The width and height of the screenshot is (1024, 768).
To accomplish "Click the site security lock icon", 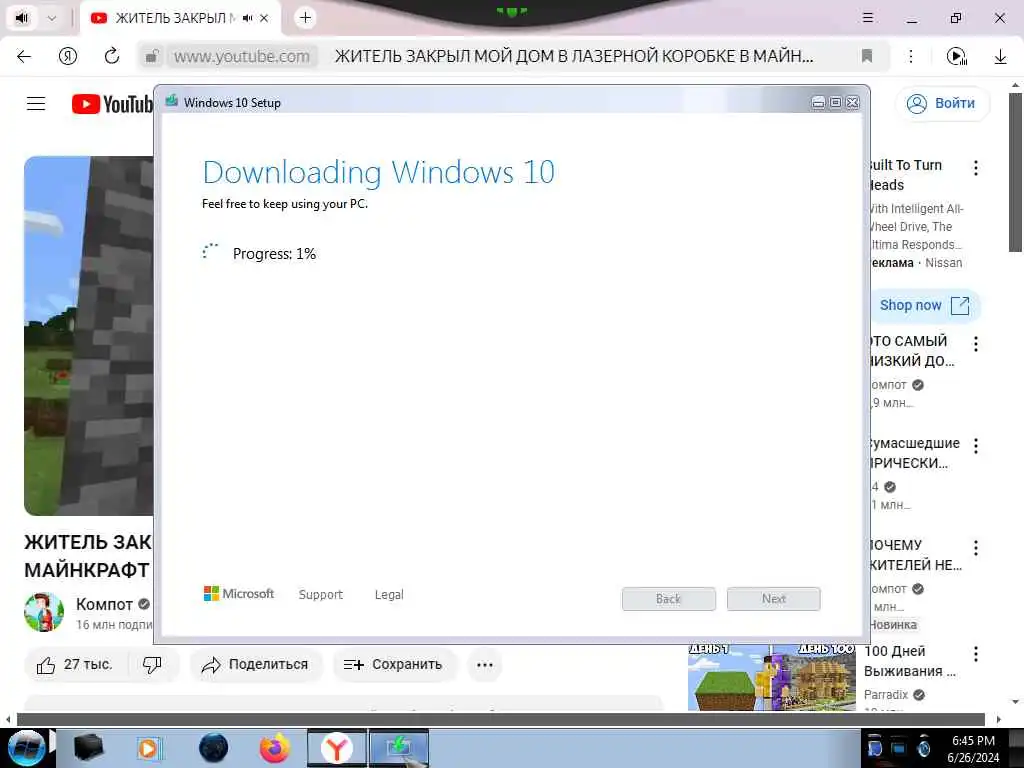I will tap(151, 56).
